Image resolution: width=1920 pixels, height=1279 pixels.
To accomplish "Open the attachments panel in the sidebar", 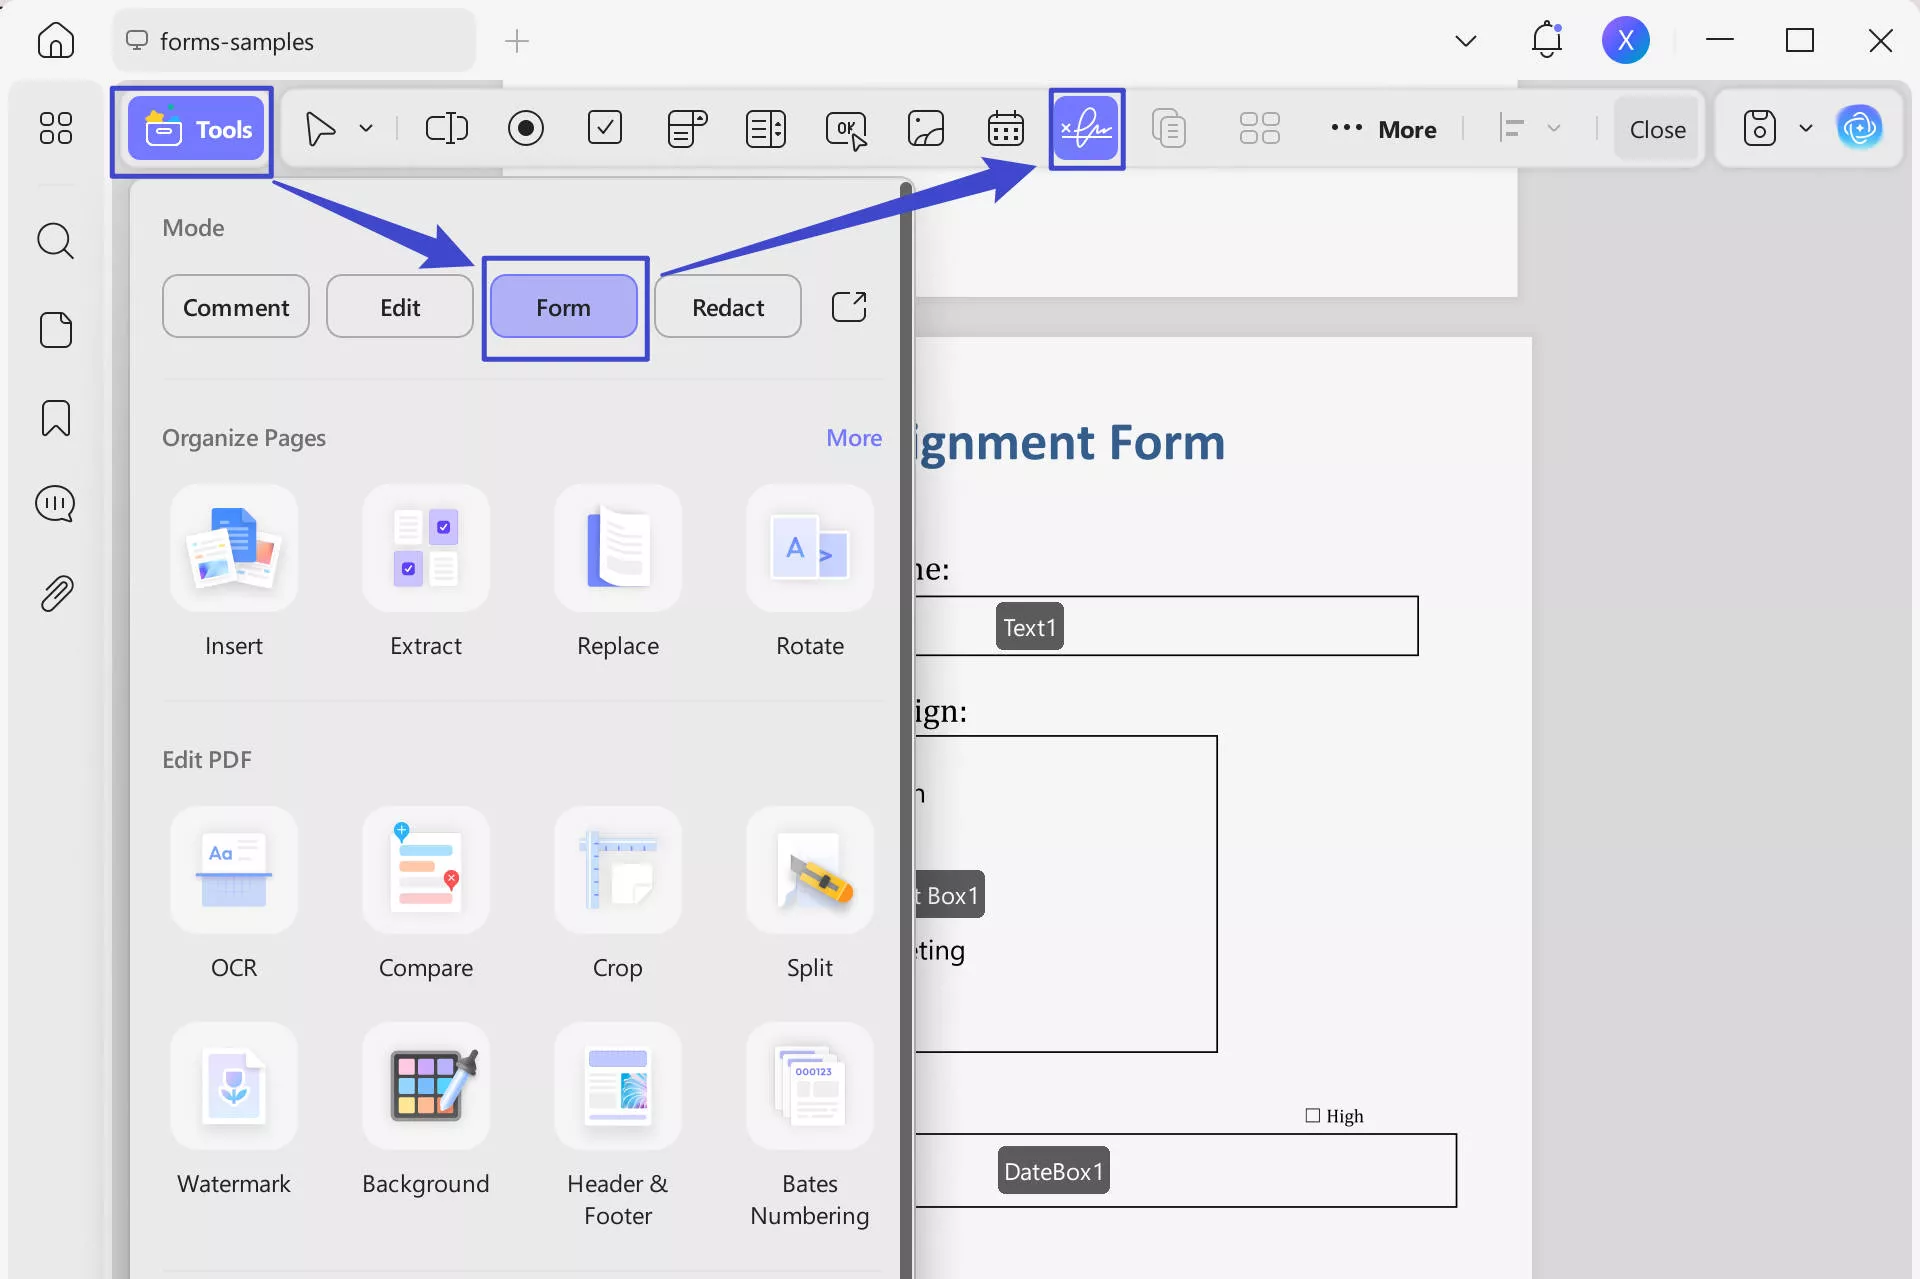I will [x=55, y=592].
